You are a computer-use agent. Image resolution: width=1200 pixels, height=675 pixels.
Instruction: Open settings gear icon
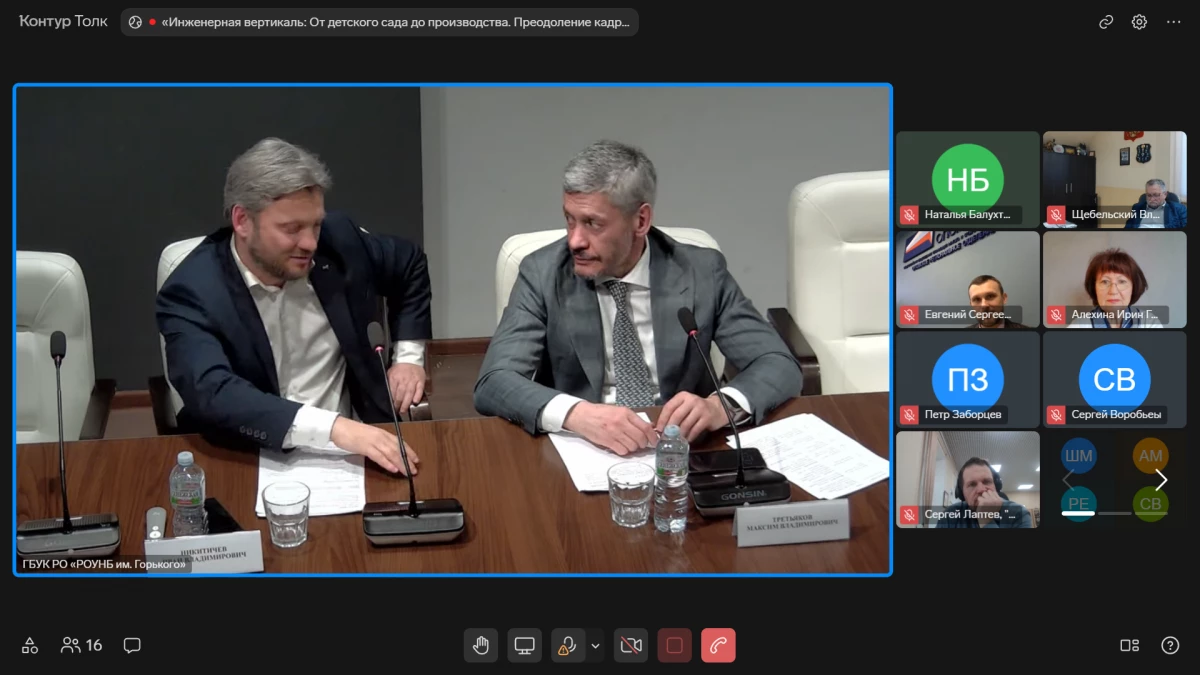pyautogui.click(x=1139, y=22)
